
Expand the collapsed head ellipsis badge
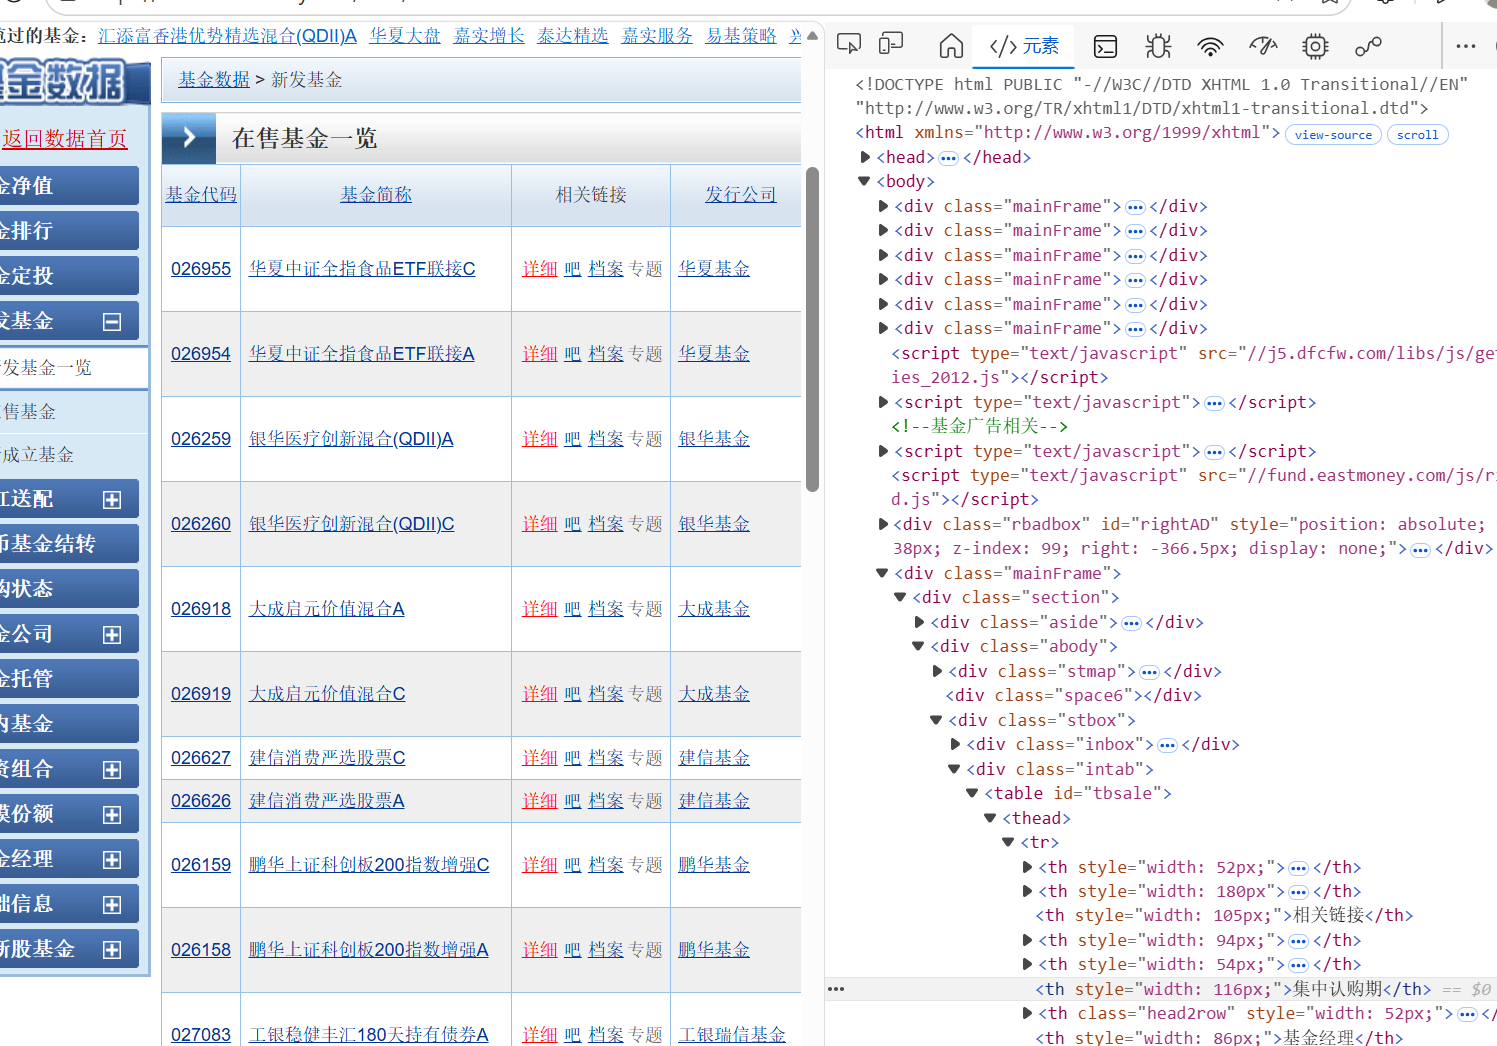point(948,158)
